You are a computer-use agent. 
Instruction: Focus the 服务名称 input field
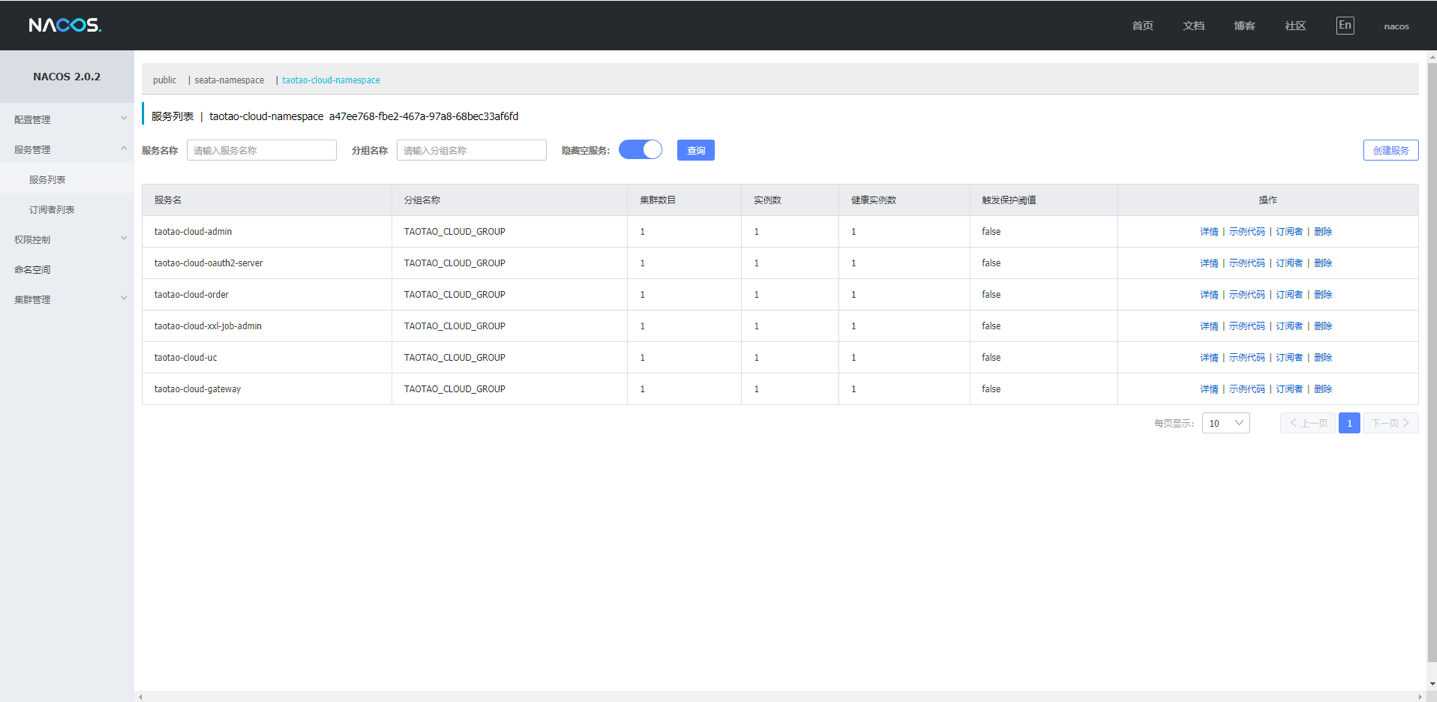tap(262, 150)
